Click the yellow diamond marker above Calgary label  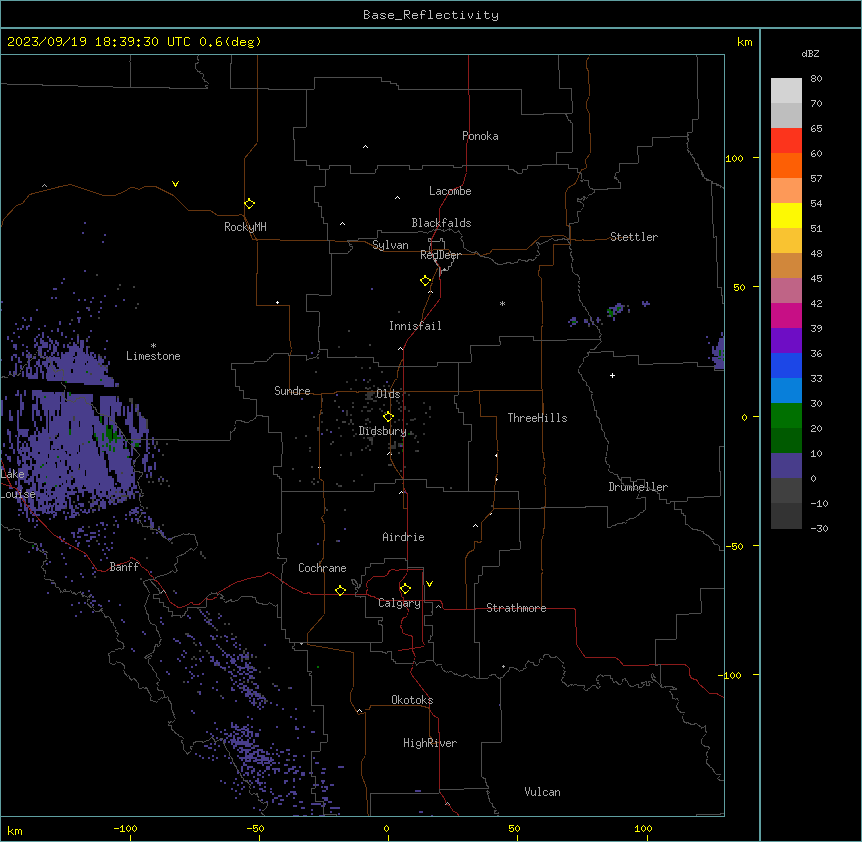coord(405,589)
